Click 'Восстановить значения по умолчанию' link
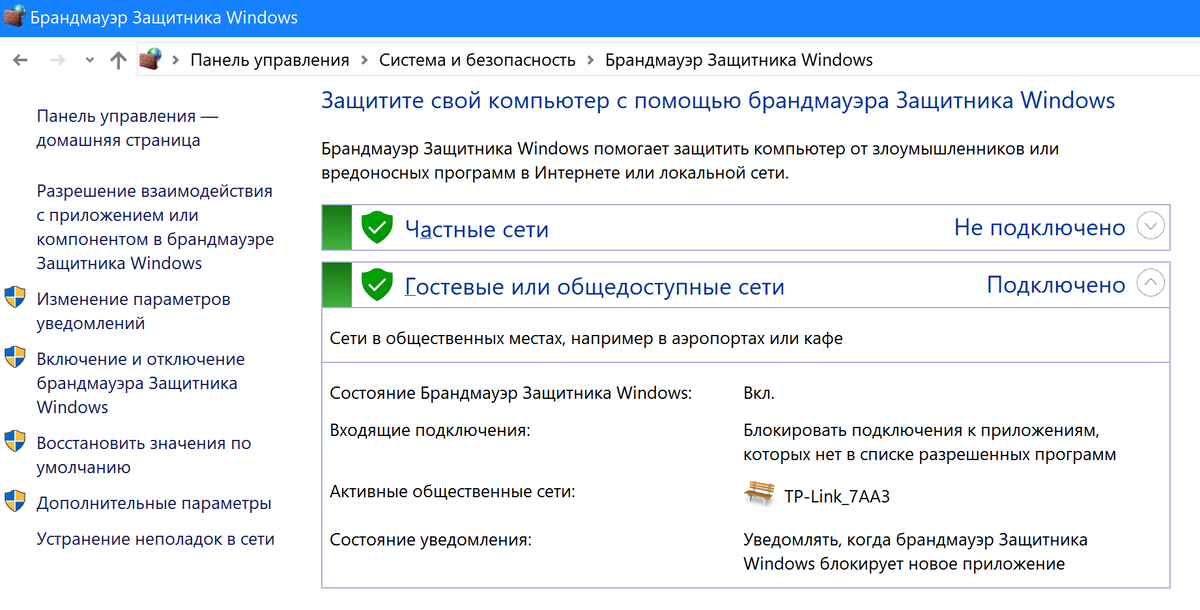 click(x=144, y=455)
